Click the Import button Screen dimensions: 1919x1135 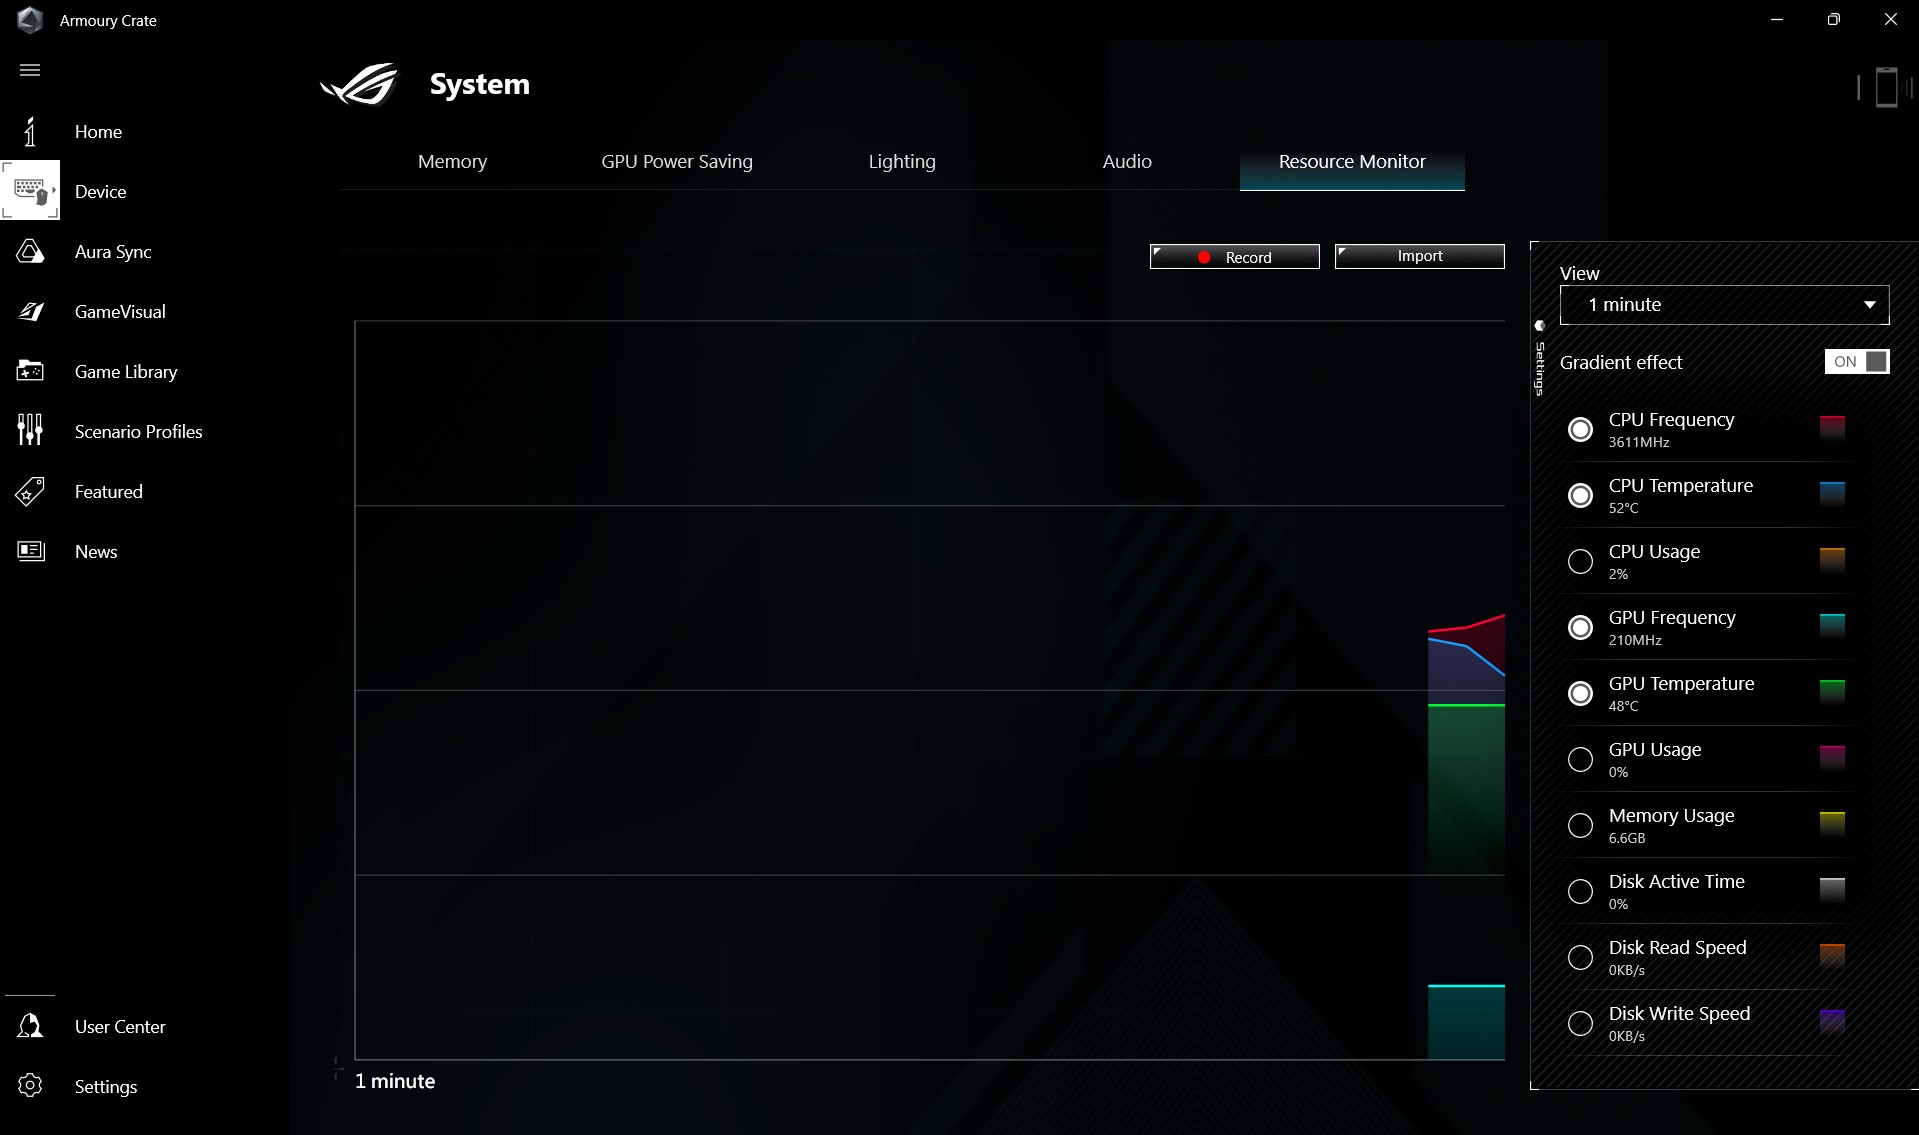tap(1419, 256)
